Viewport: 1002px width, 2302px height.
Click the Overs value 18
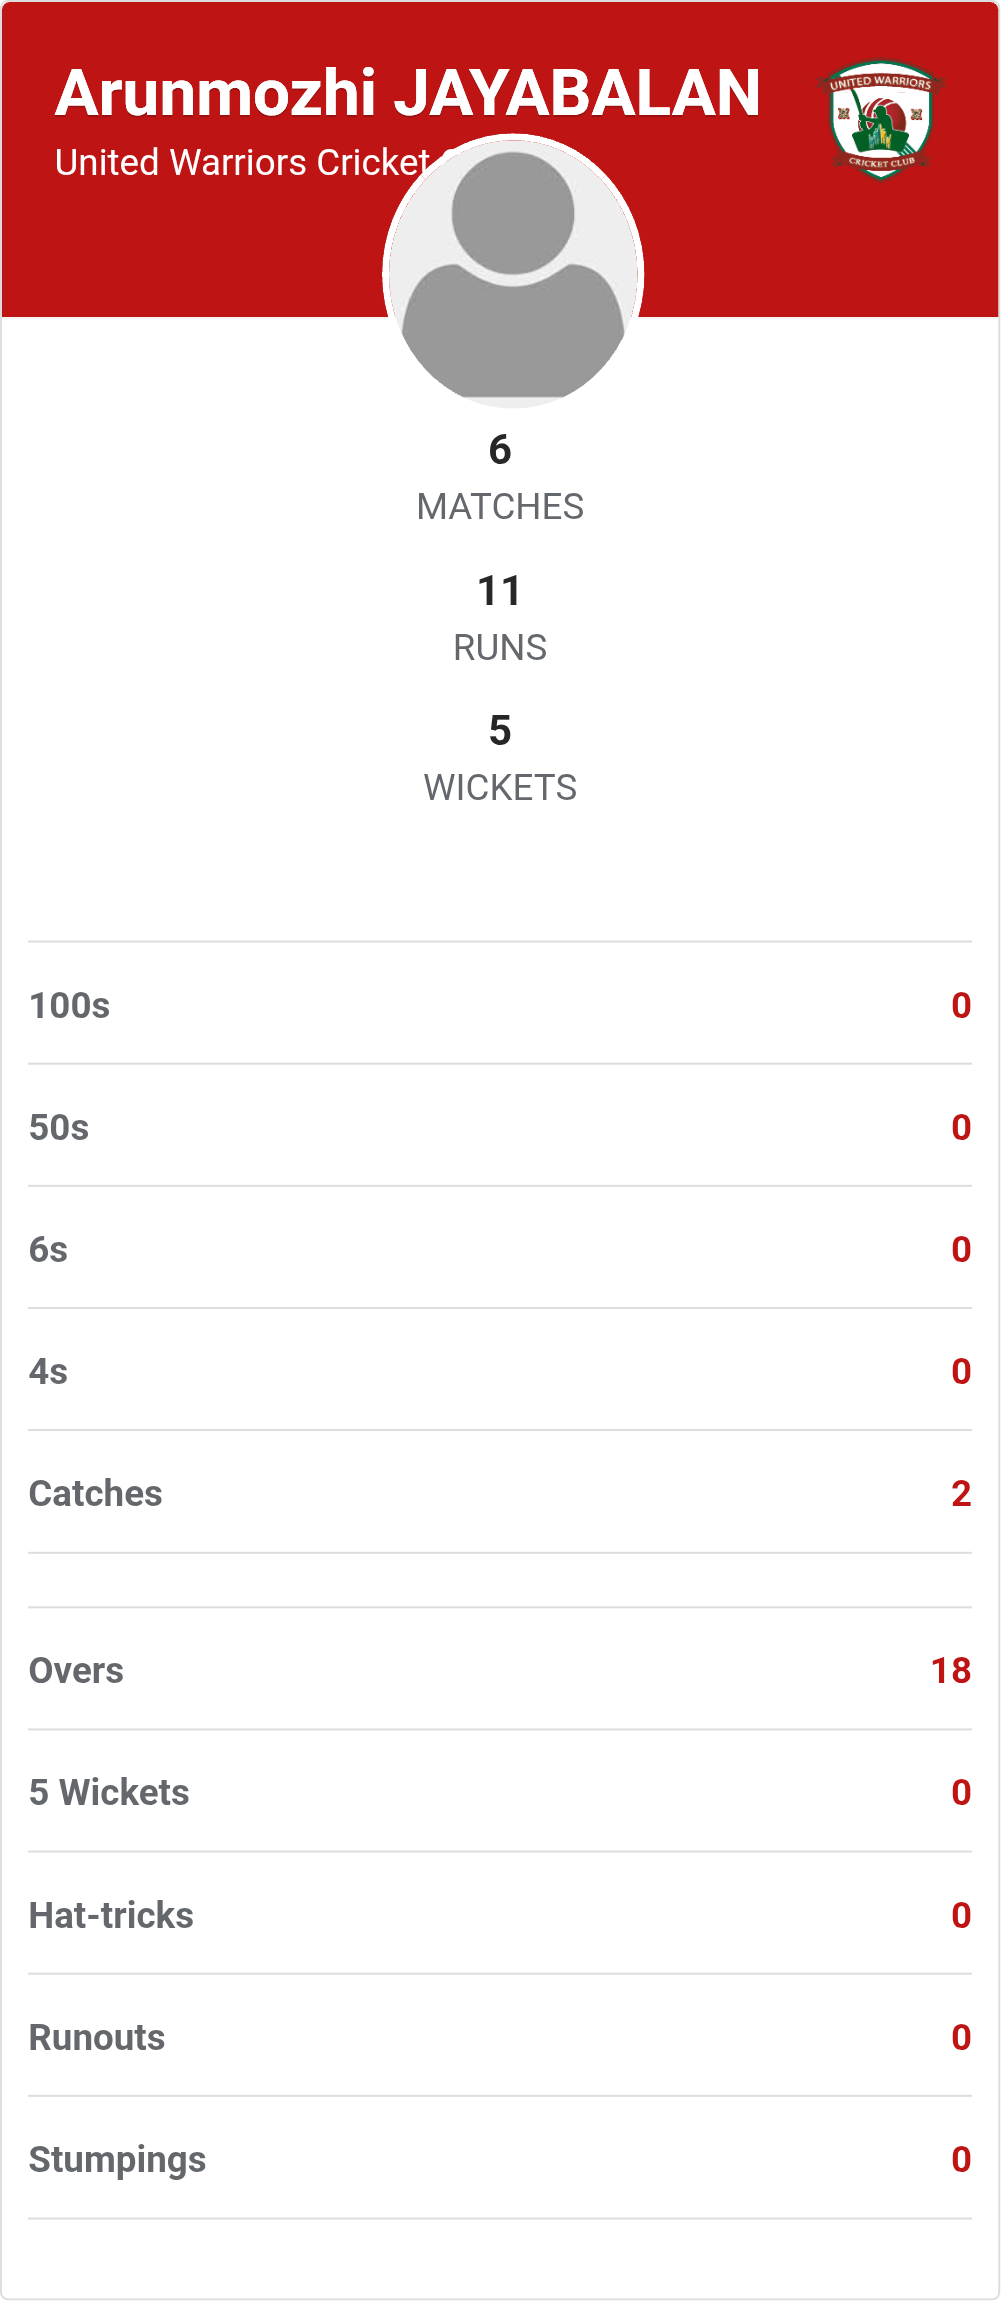[951, 1670]
